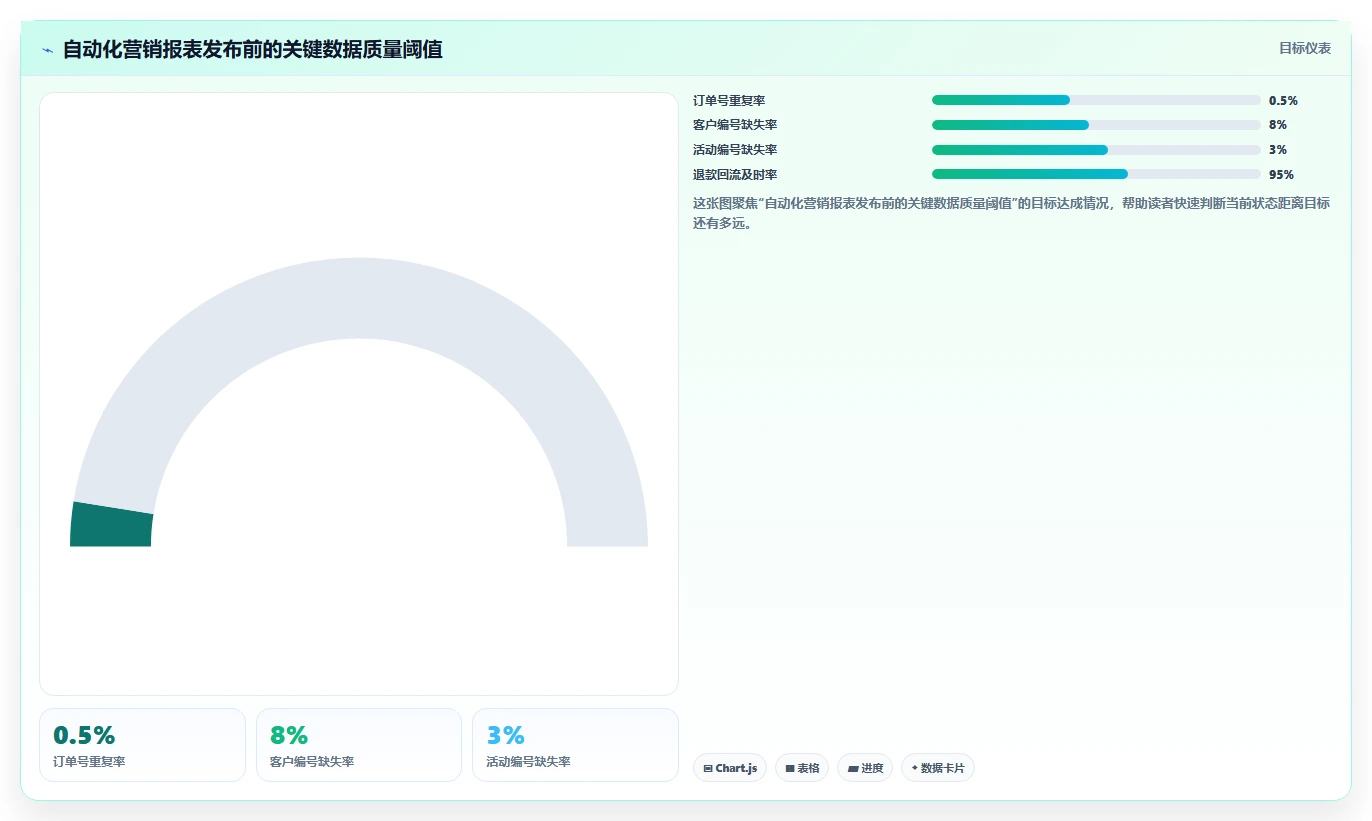Viewport: 1372px width, 821px height.
Task: Click the 活动编号缺失率 progress bar
Action: point(1096,150)
